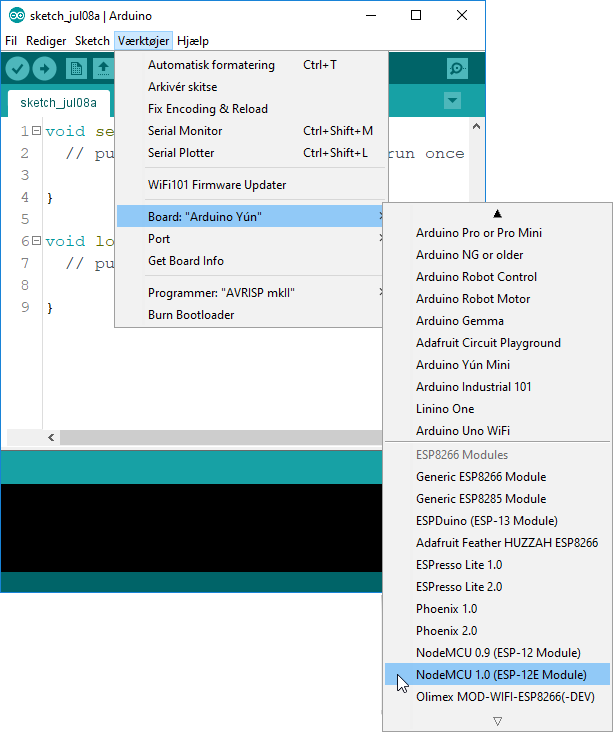Open Get Board Info

[185, 261]
